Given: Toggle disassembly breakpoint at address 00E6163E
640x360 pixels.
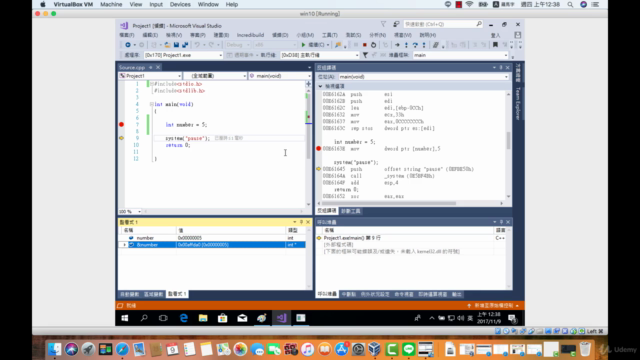Looking at the screenshot, I should click(x=319, y=149).
